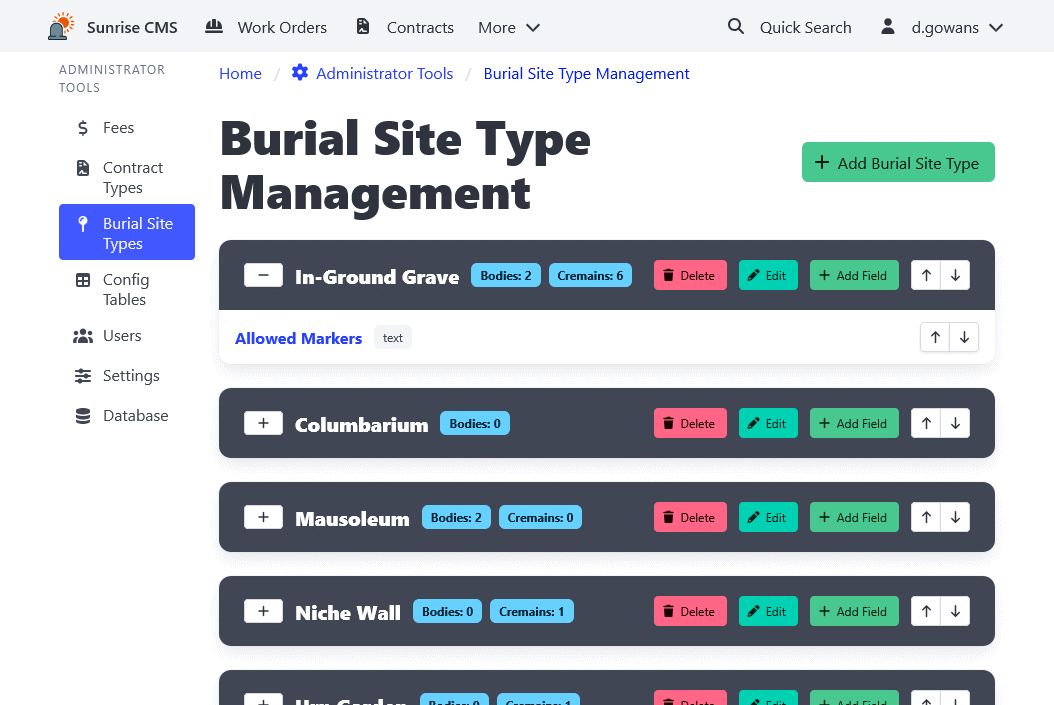The image size is (1054, 705).
Task: Click the Config Tables grid icon
Action: point(83,280)
